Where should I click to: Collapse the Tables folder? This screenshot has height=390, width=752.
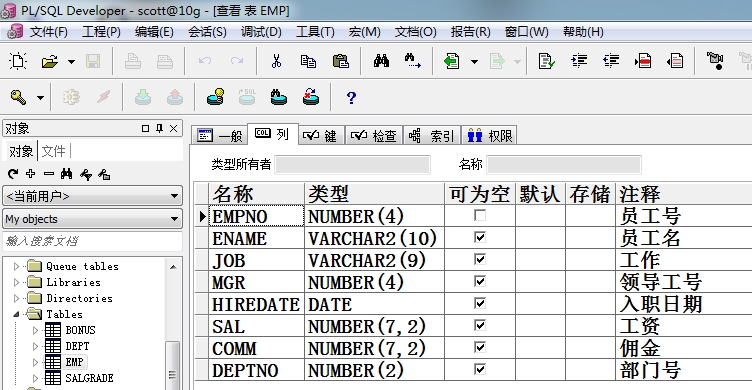(16, 314)
